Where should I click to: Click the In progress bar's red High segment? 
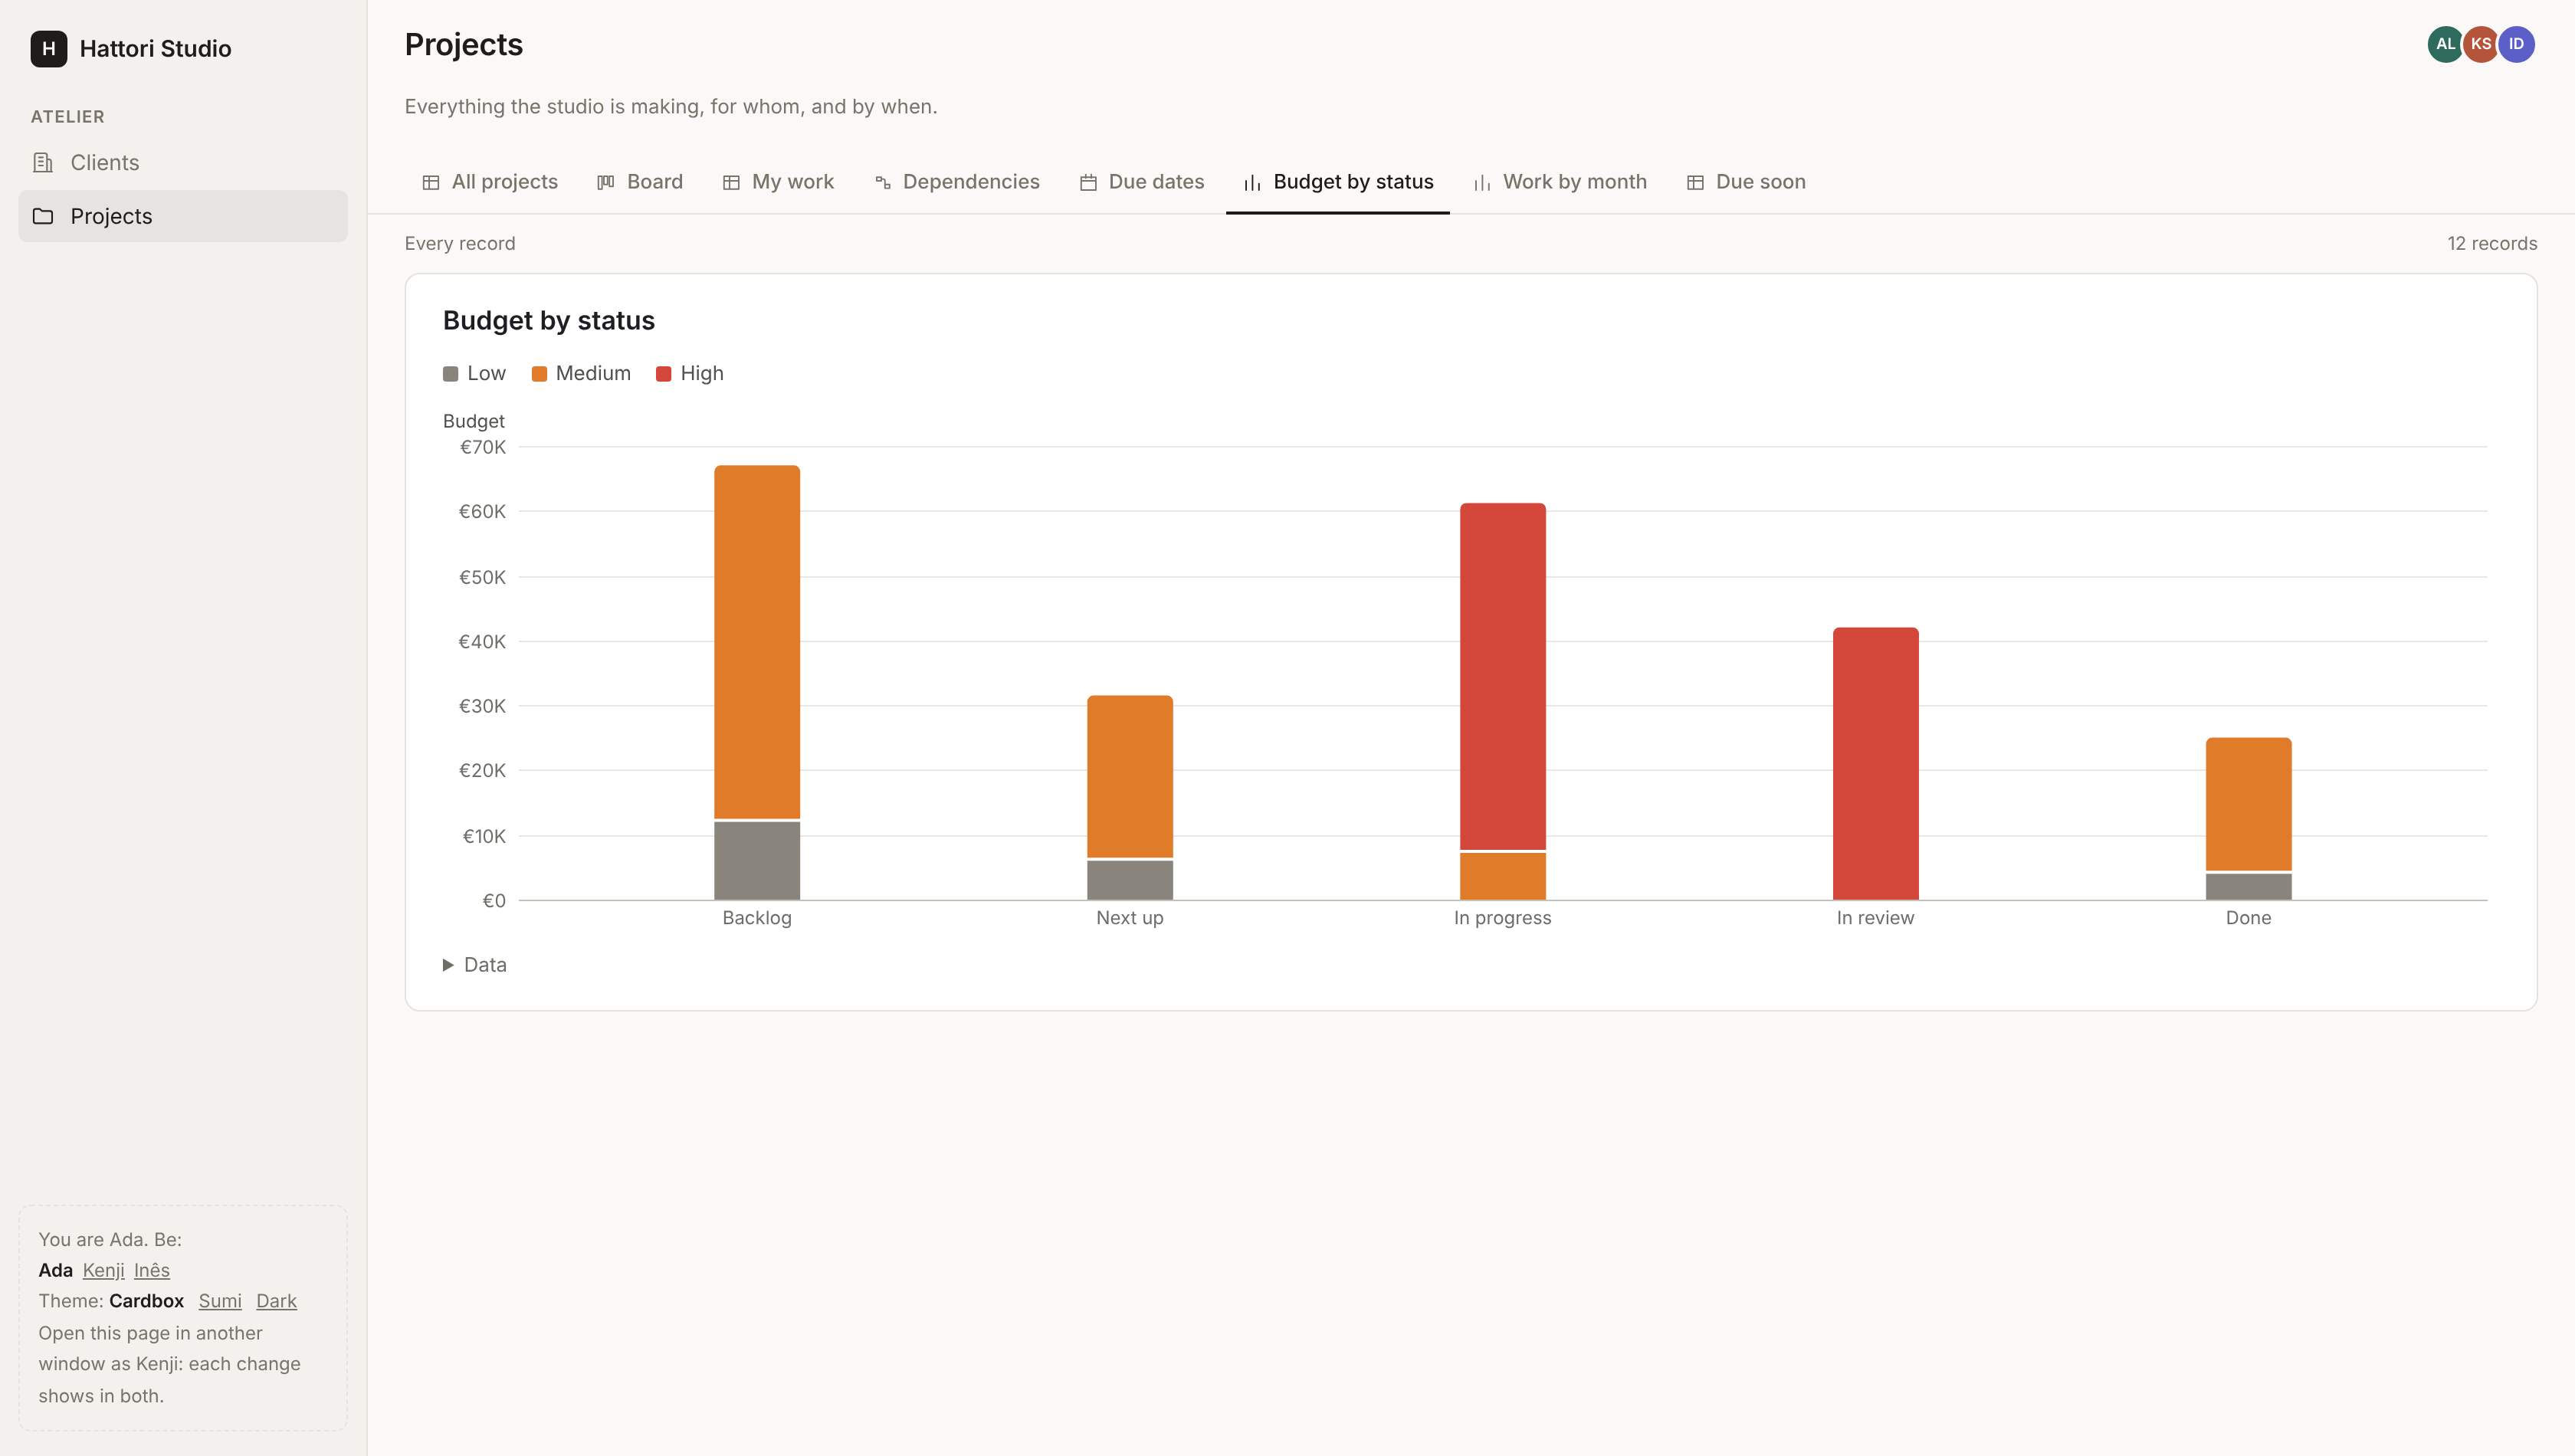1502,676
